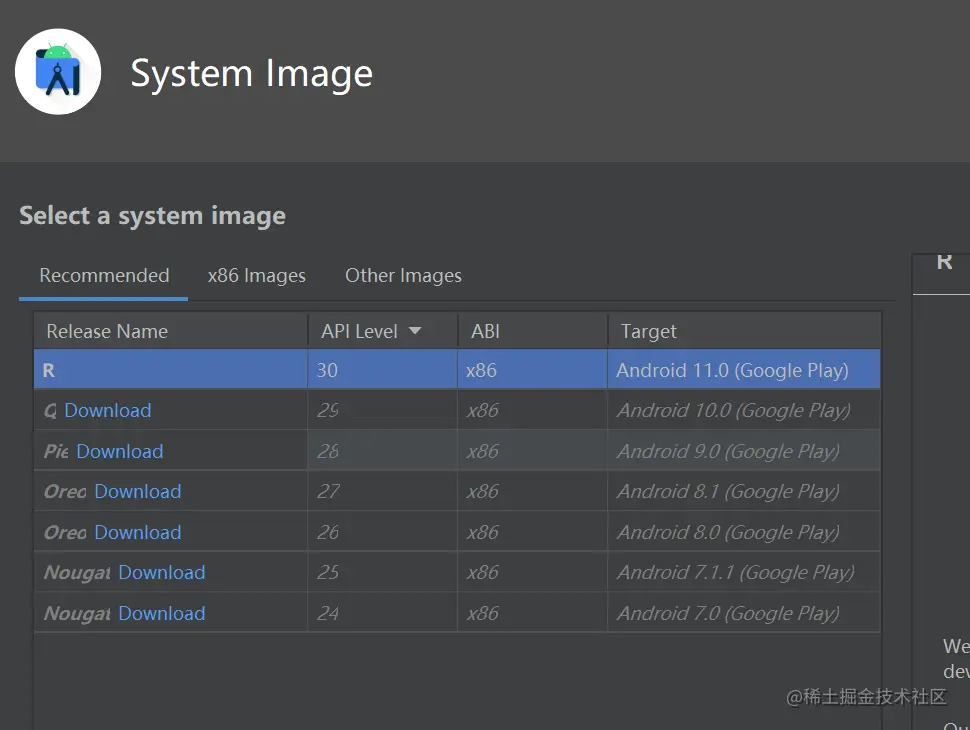Screen dimensions: 970x730
Task: Select the Android 7.1.1 (Google Play) row
Action: (735, 573)
